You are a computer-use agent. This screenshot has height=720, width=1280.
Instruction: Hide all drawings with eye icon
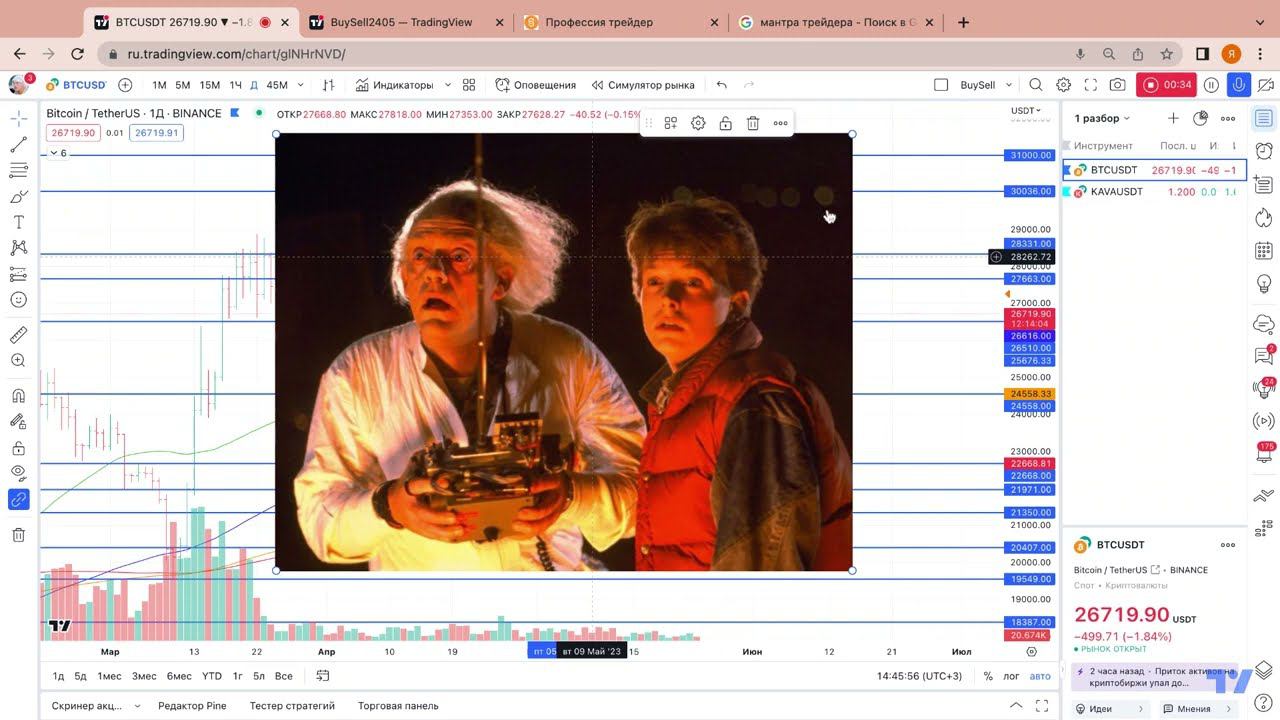coord(18,473)
